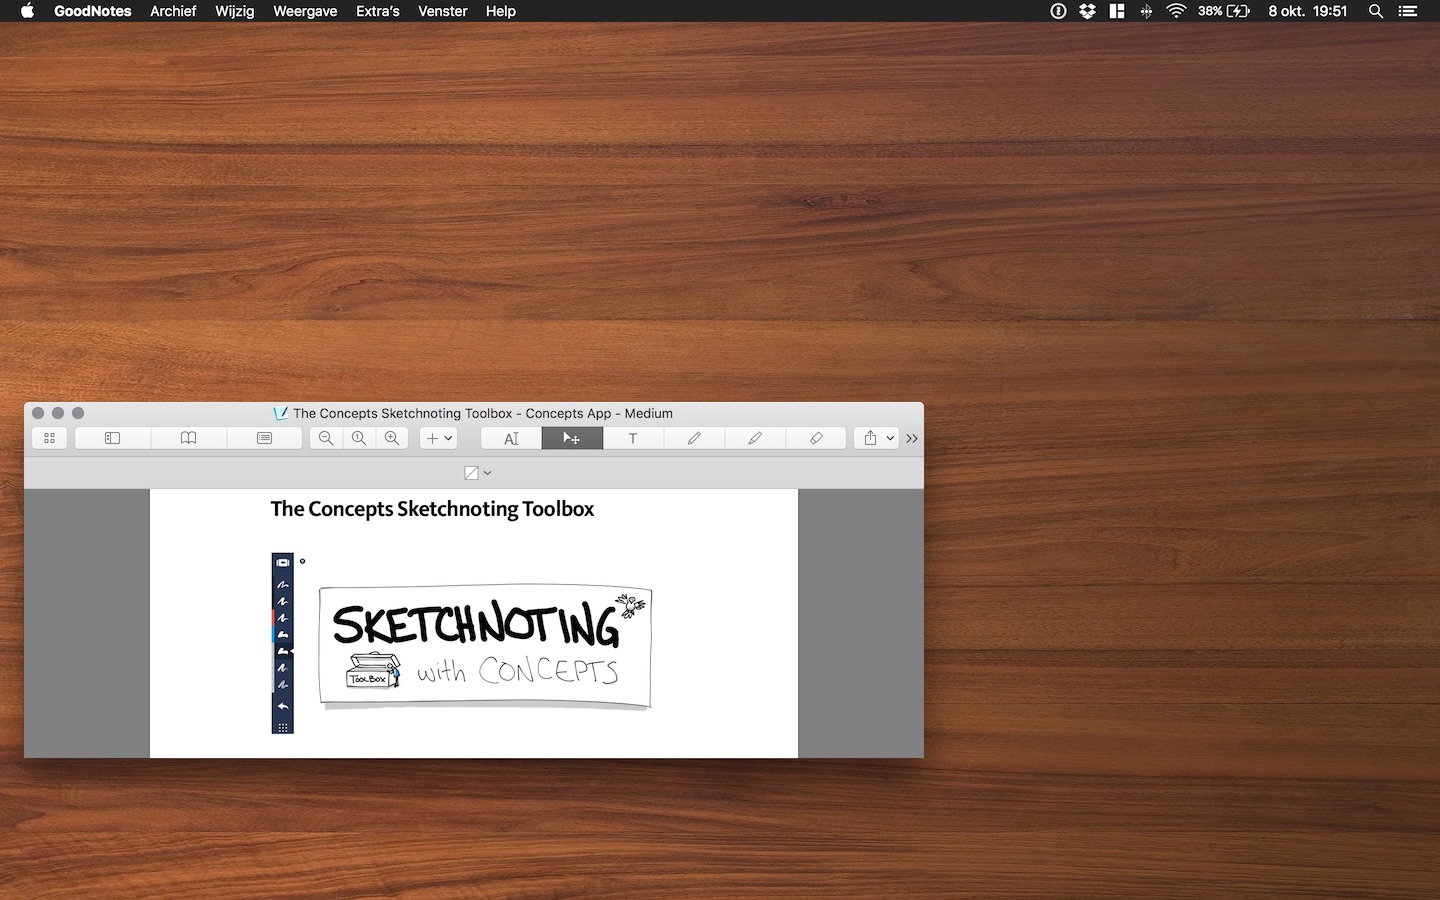This screenshot has width=1440, height=900.
Task: Click the Dropbox menu bar icon
Action: click(1087, 11)
